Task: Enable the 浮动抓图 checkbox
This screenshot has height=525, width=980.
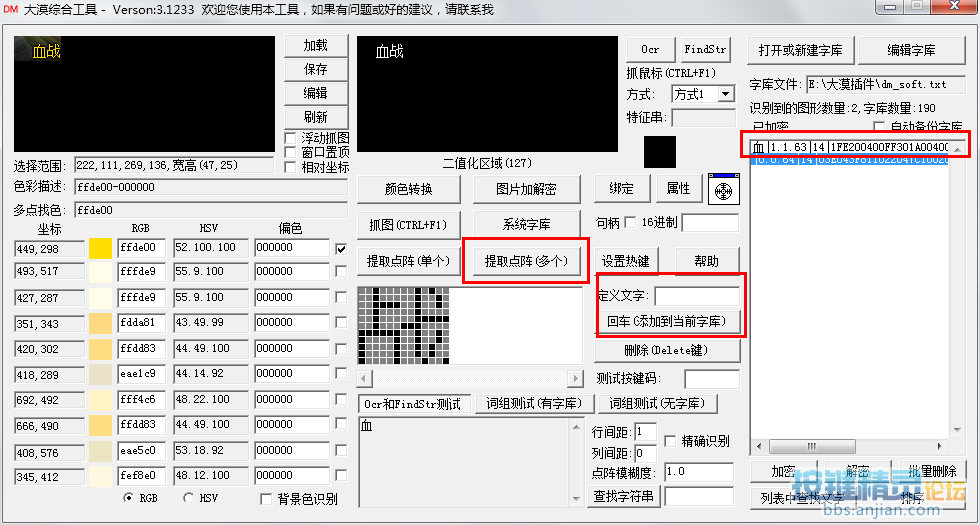Action: click(x=290, y=138)
